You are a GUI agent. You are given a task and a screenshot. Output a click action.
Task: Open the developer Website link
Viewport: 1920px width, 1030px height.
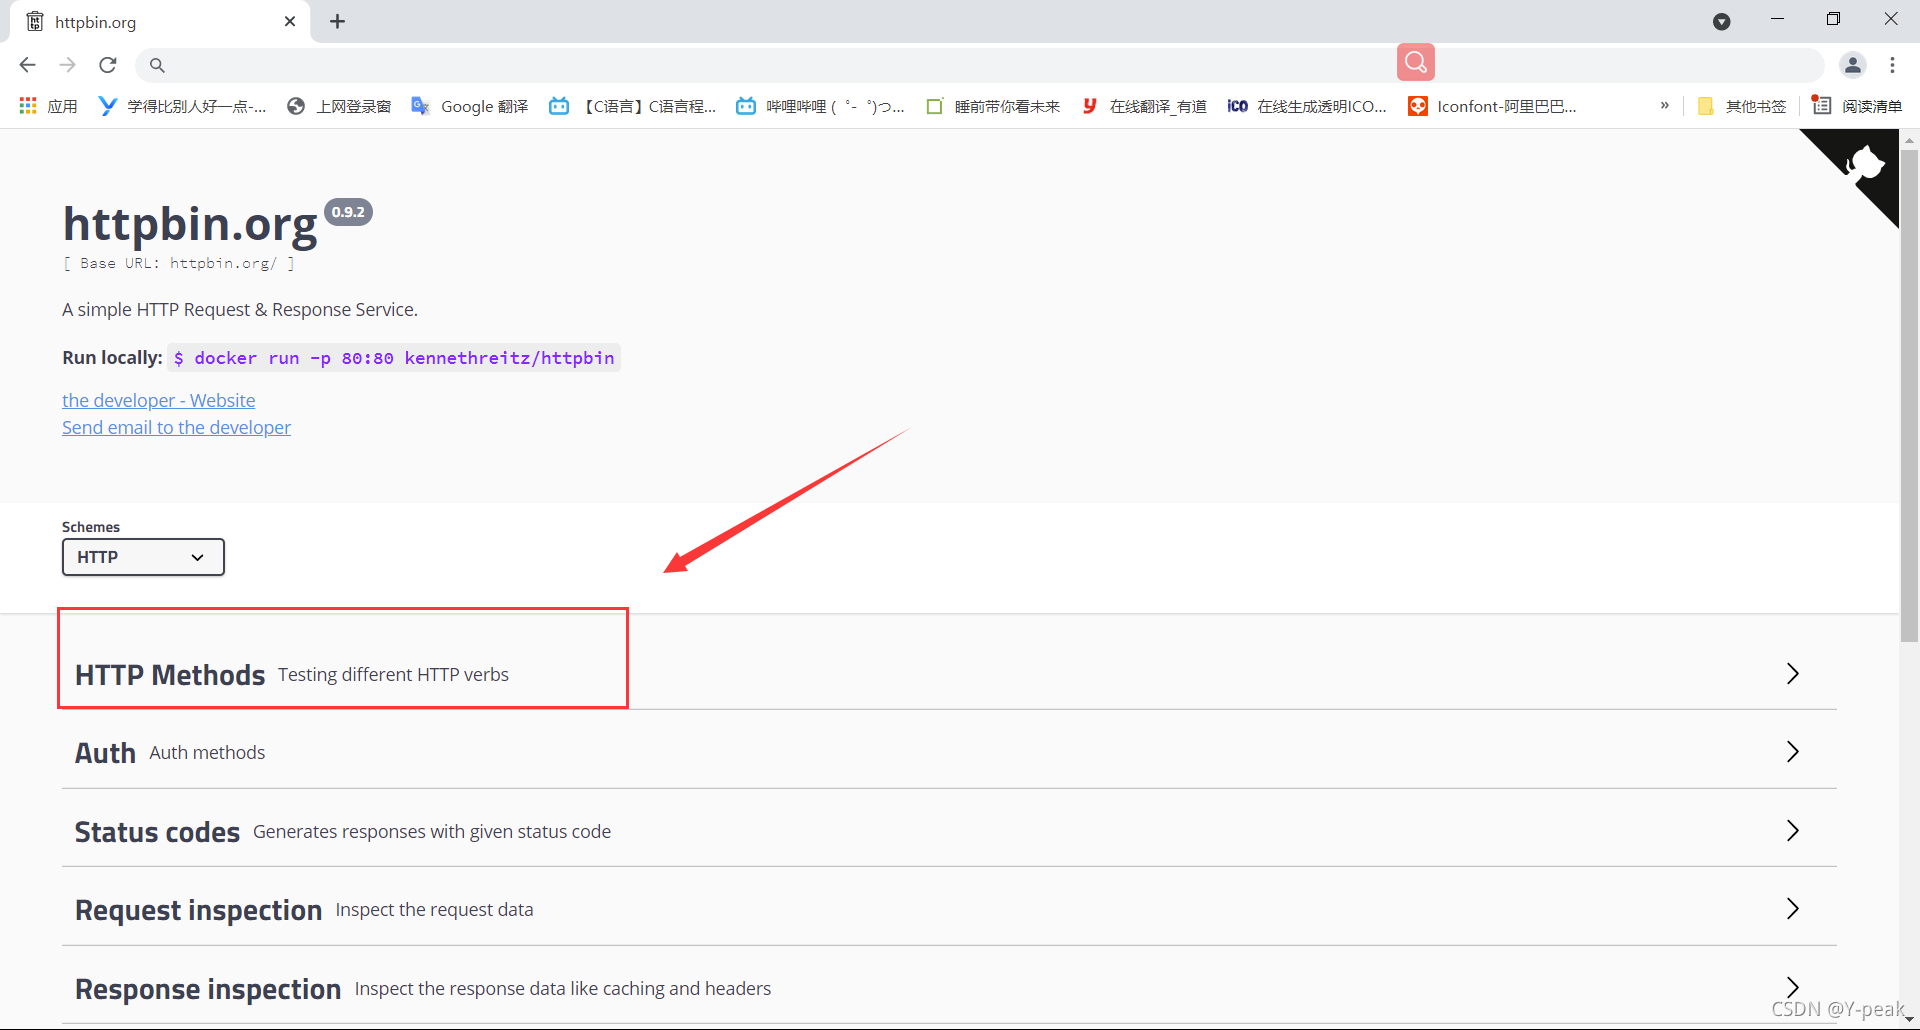click(x=158, y=400)
